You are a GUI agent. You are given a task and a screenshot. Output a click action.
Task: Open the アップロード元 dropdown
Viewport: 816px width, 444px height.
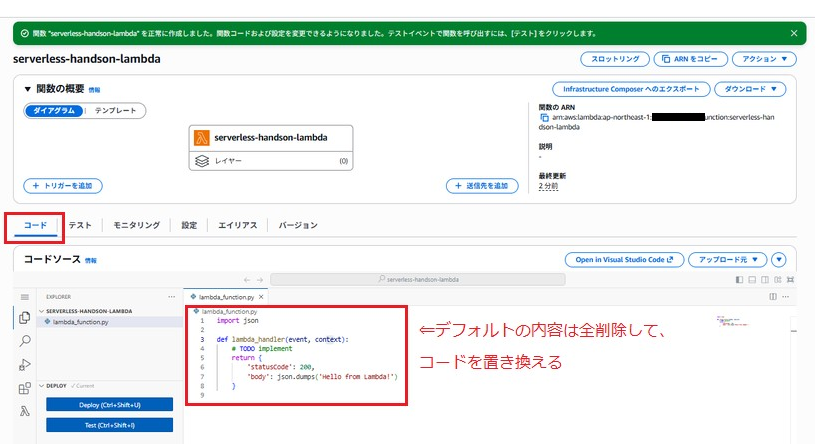coord(728,260)
